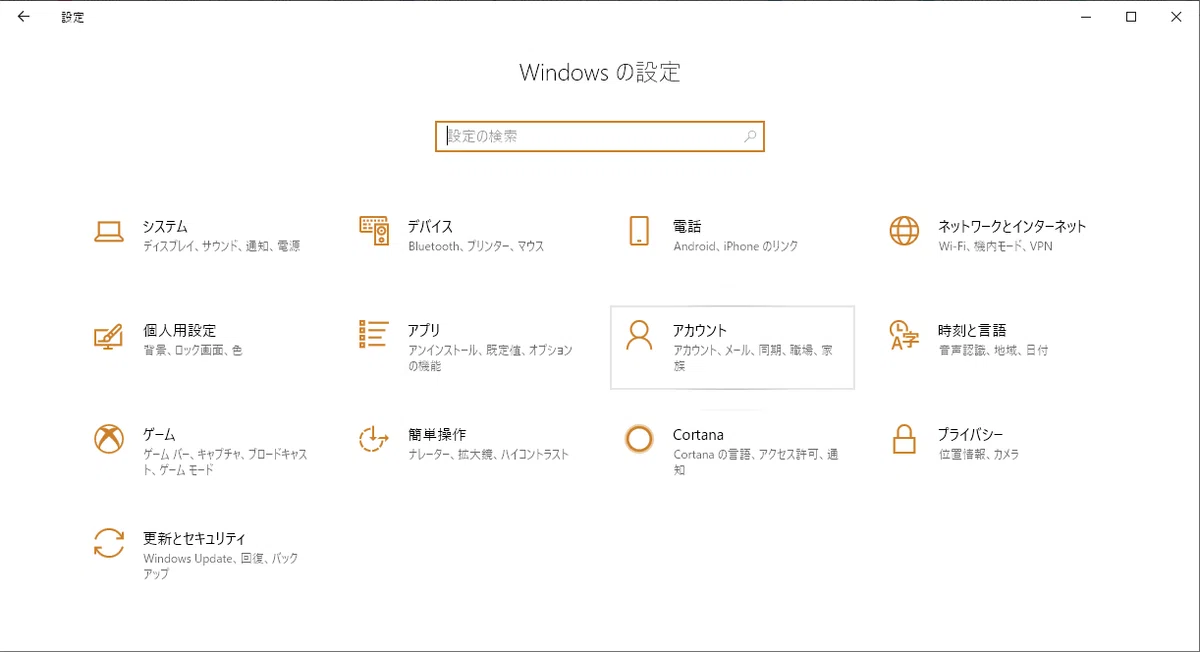Open the プライバシー padlock icon
This screenshot has height=652, width=1200.
904,439
